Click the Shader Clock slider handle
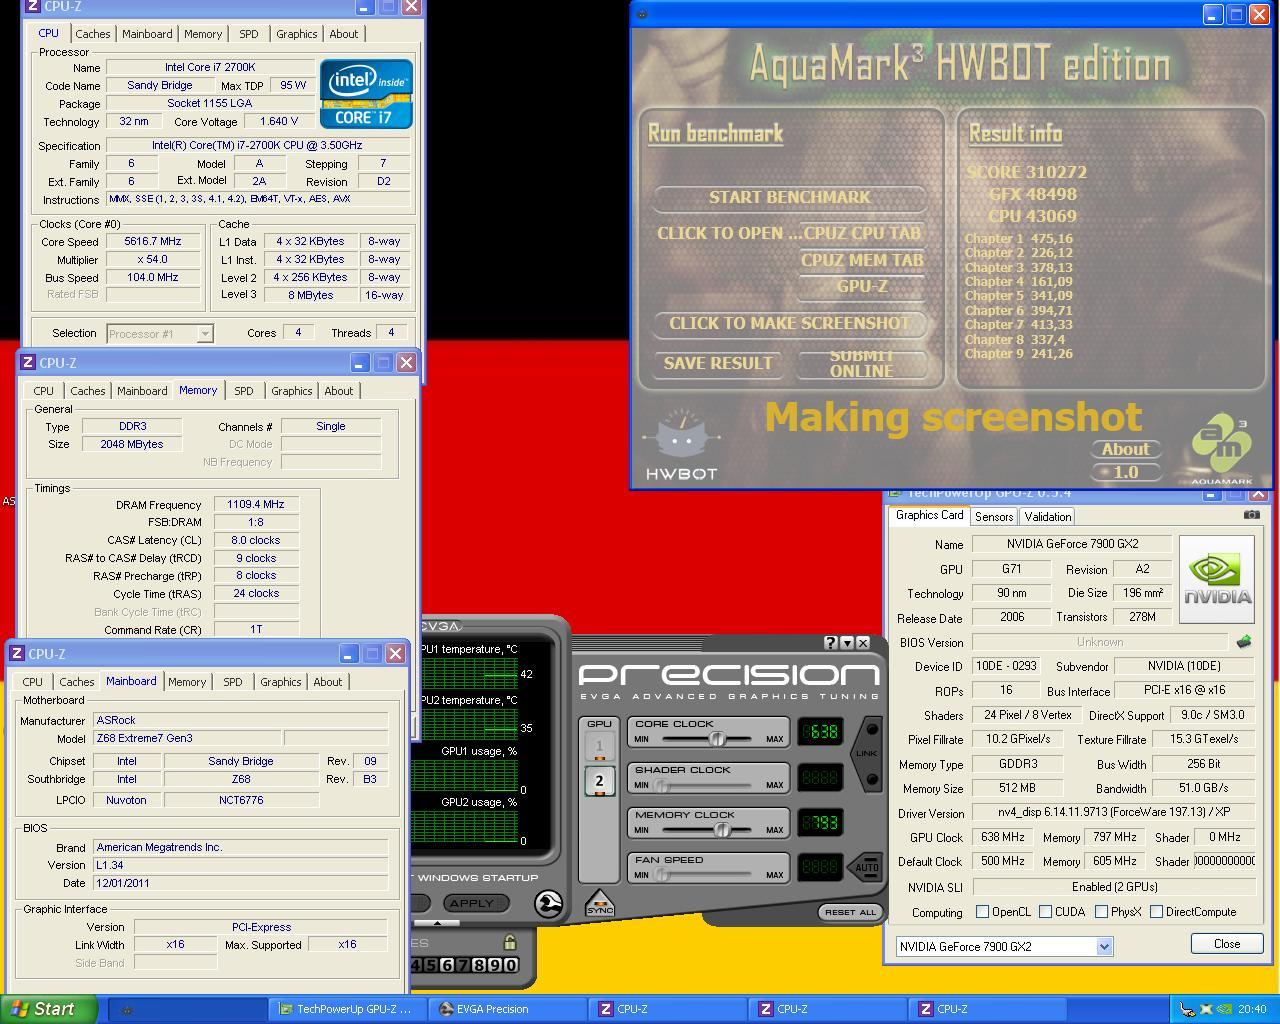The image size is (1280, 1024). tap(661, 785)
